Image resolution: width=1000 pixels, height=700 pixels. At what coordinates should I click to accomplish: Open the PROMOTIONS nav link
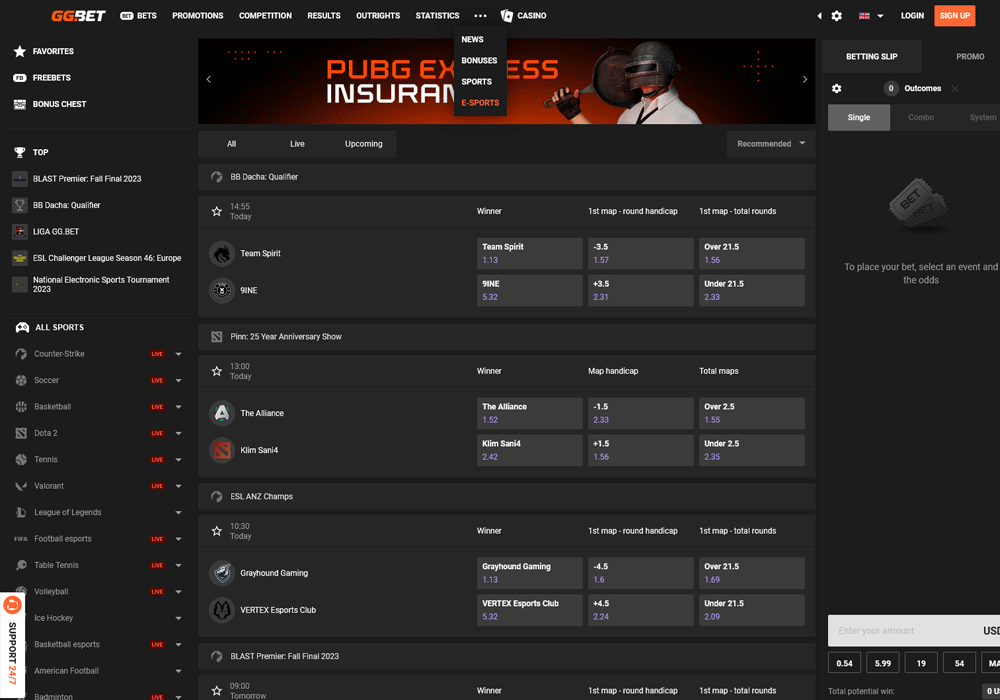point(198,16)
